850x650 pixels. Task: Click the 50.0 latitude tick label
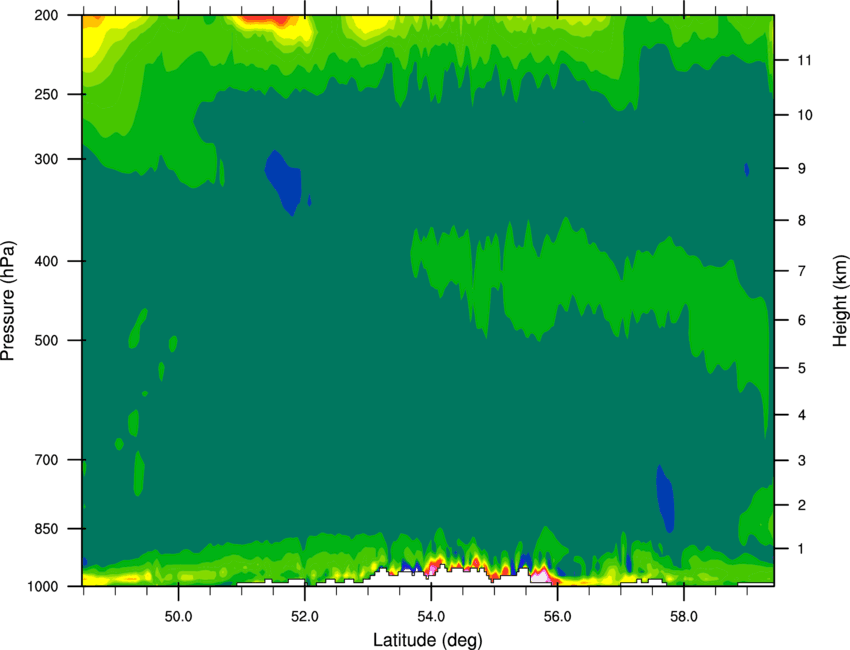[178, 617]
